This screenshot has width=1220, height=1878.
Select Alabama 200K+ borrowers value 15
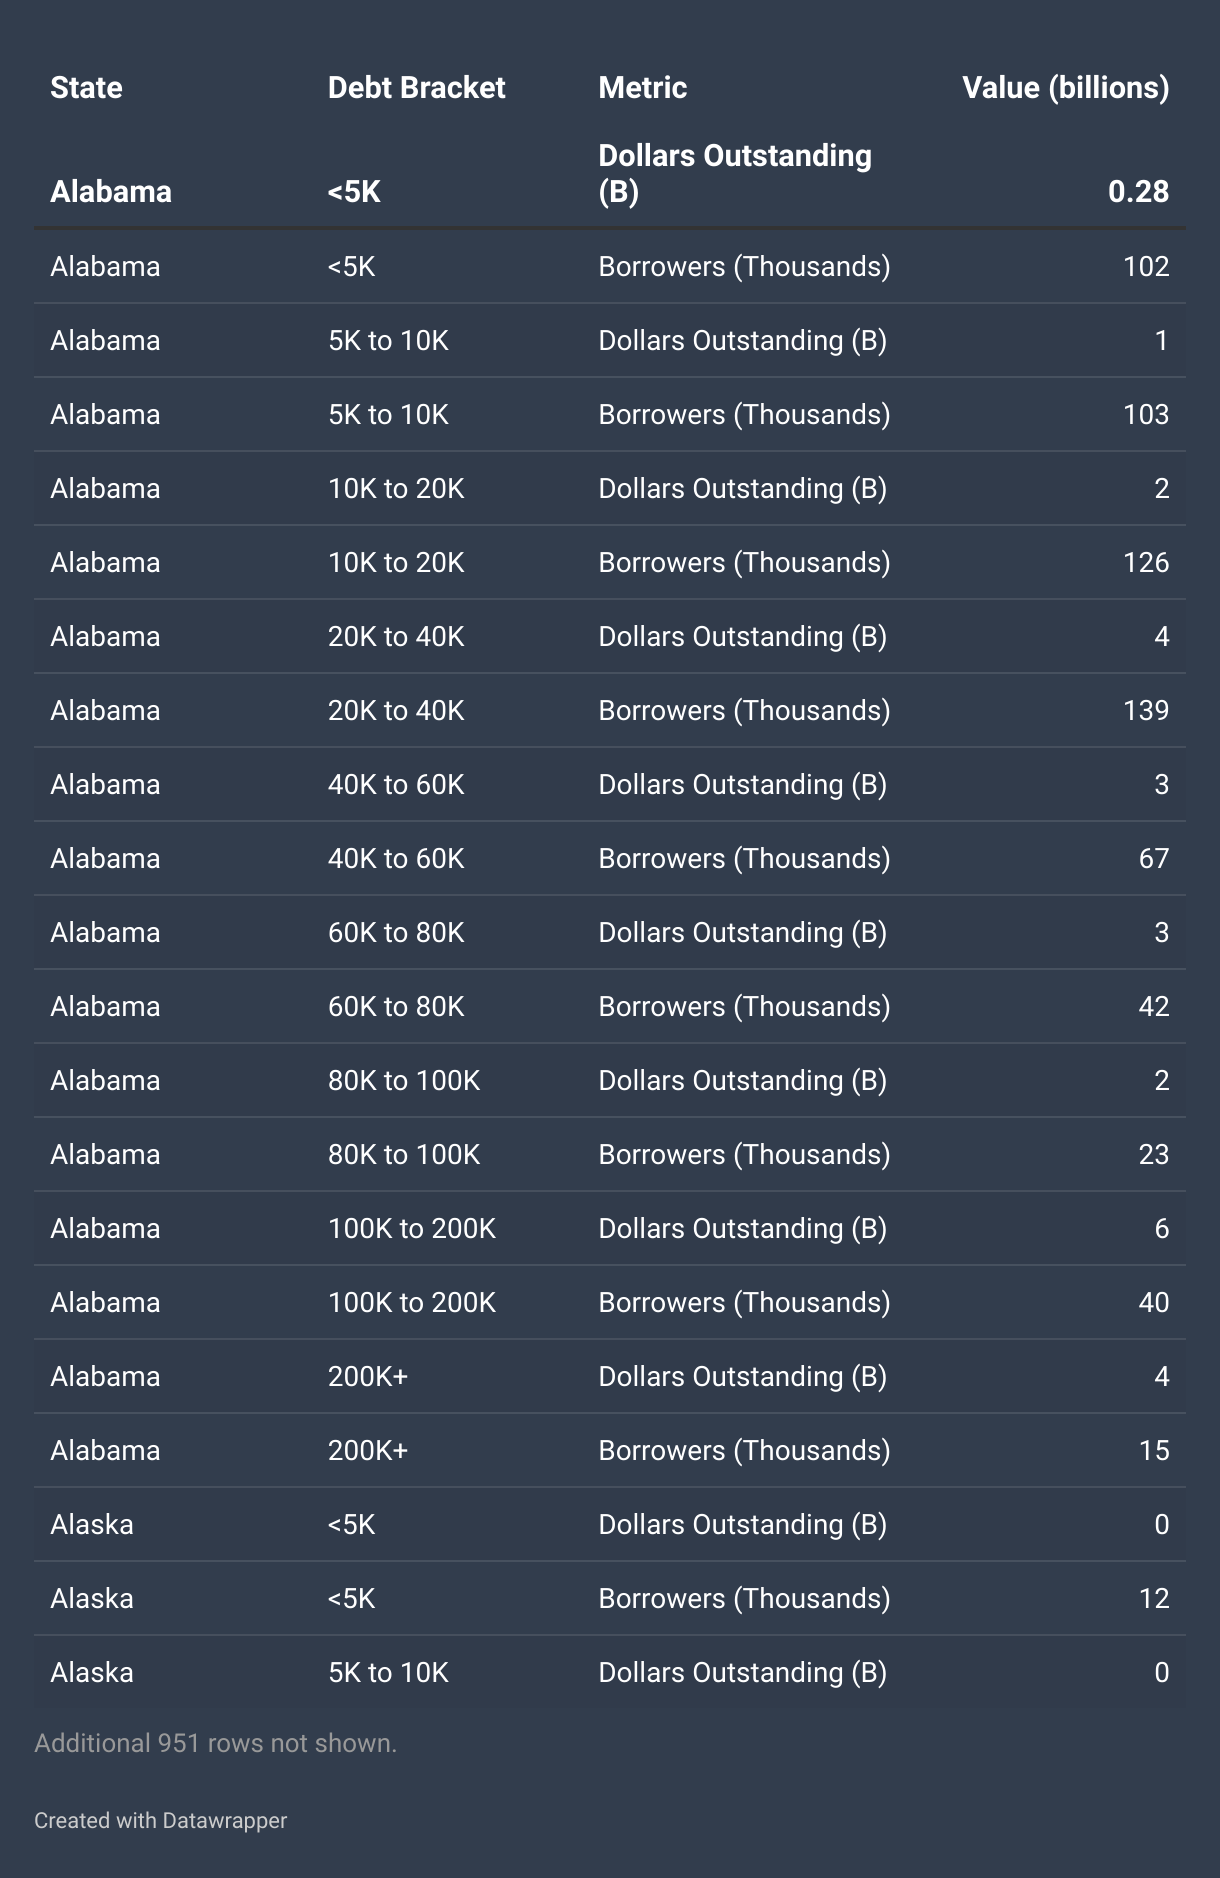[1154, 1450]
